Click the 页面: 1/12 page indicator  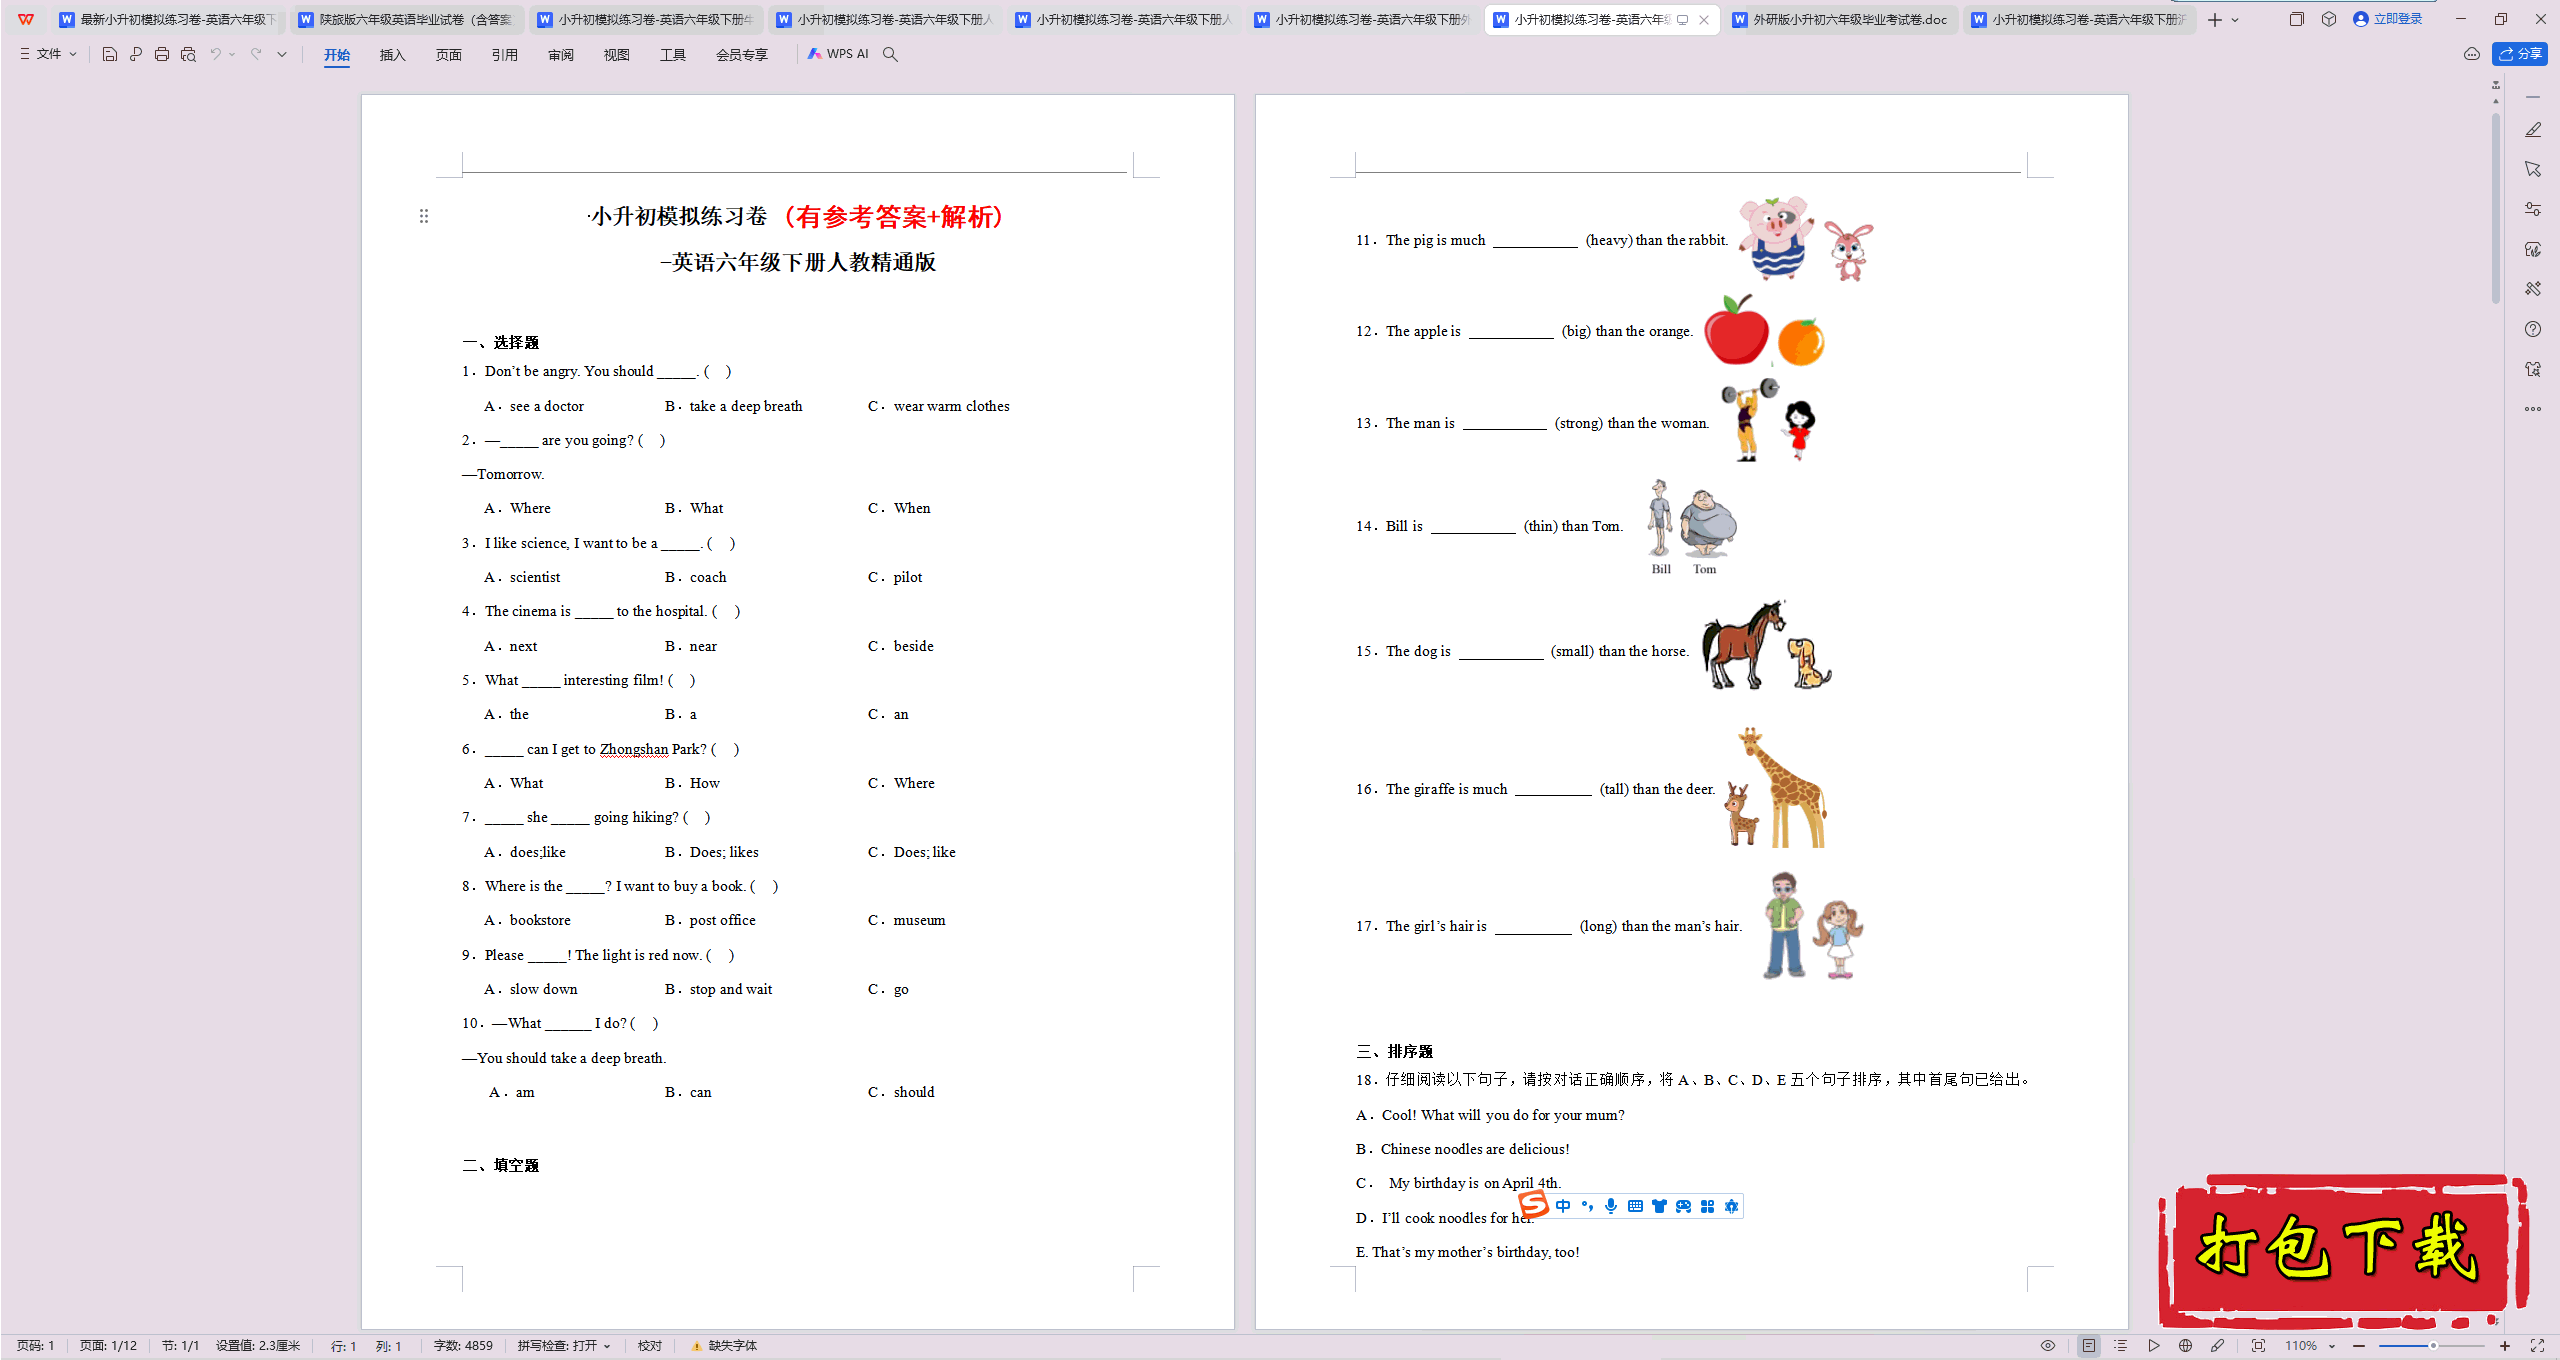pos(108,1346)
